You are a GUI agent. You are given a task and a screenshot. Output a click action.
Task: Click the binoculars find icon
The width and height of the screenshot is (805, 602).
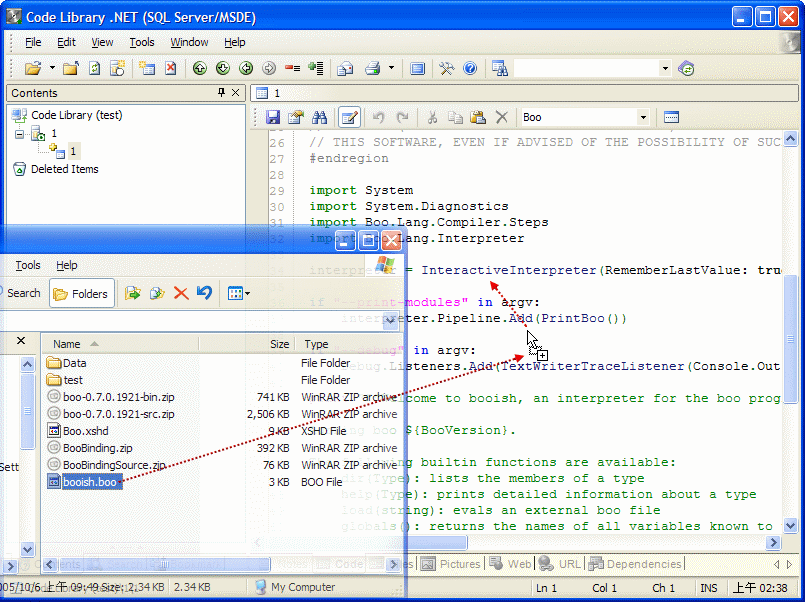[x=319, y=118]
